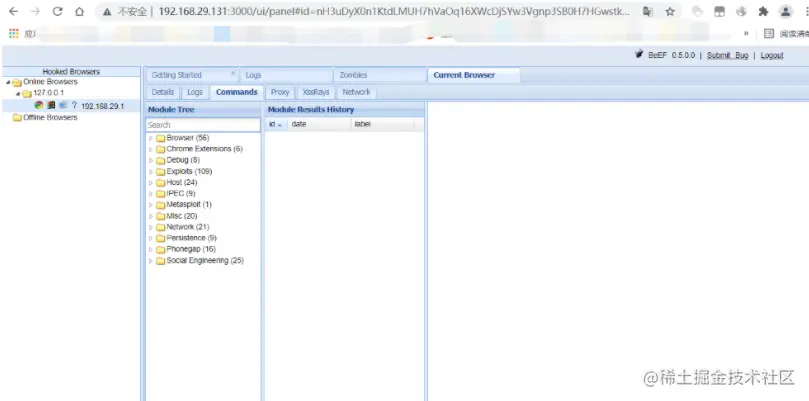Image resolution: width=809 pixels, height=401 pixels.
Task: Click the date column header
Action: pyautogui.click(x=319, y=124)
